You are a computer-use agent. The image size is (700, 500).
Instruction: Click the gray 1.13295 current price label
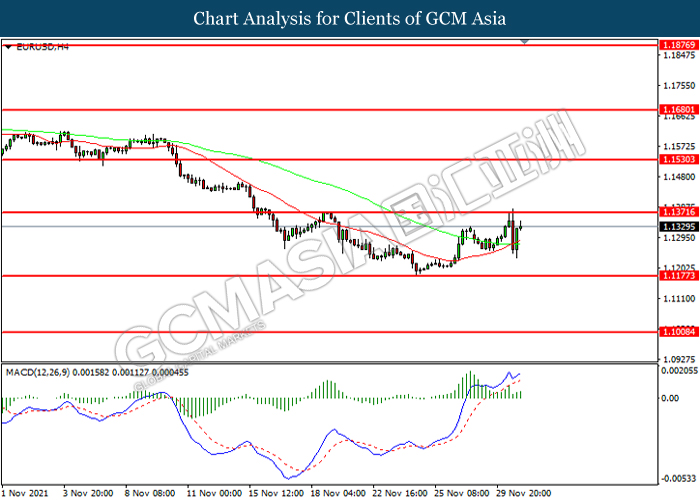tap(679, 227)
